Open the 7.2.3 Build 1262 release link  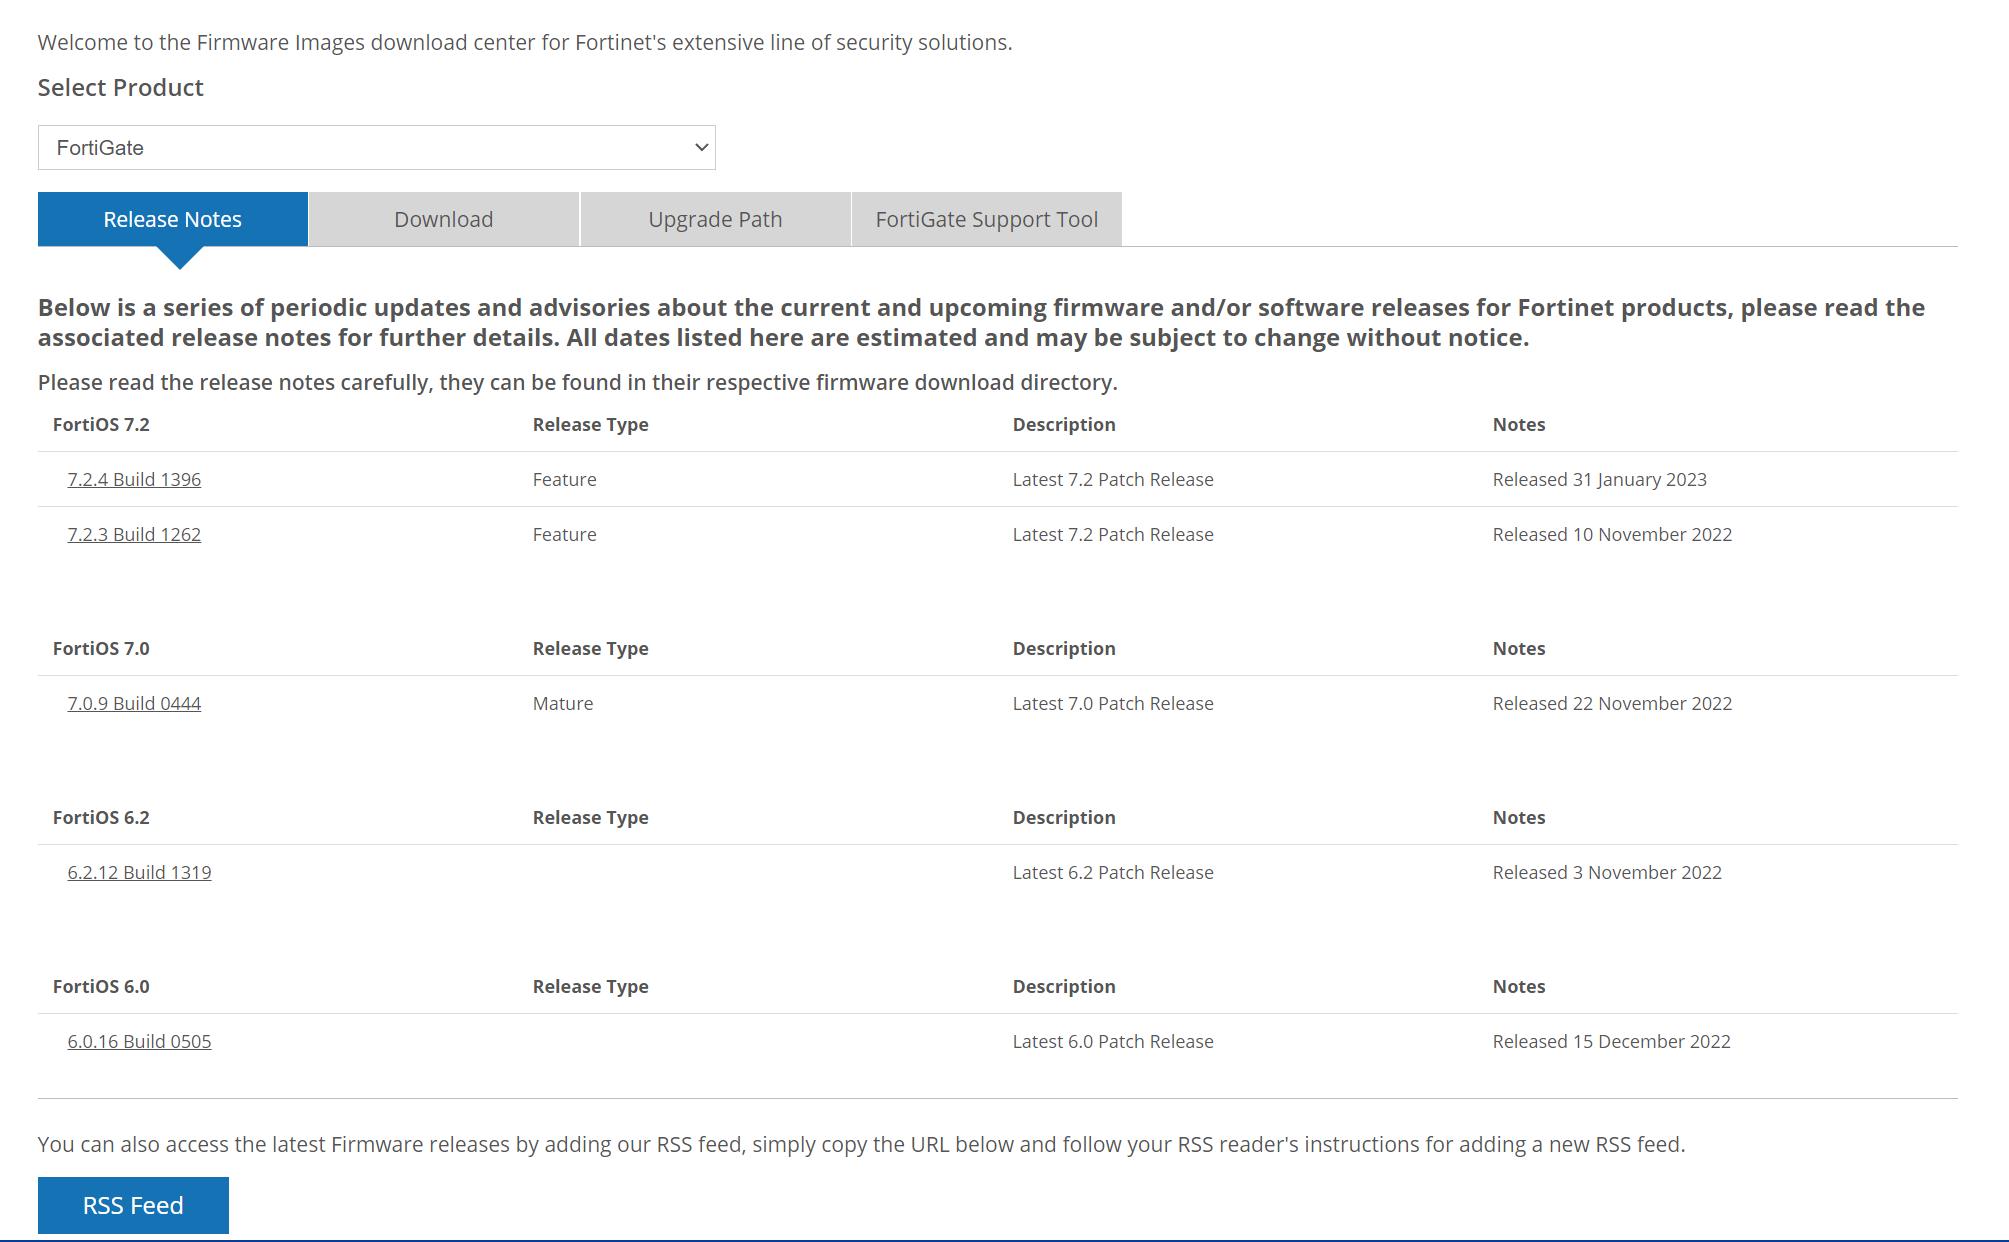134,534
